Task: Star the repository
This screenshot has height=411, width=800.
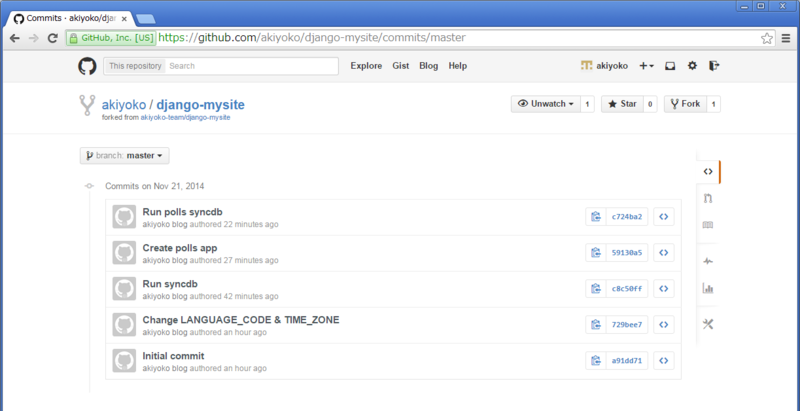Action: [622, 104]
